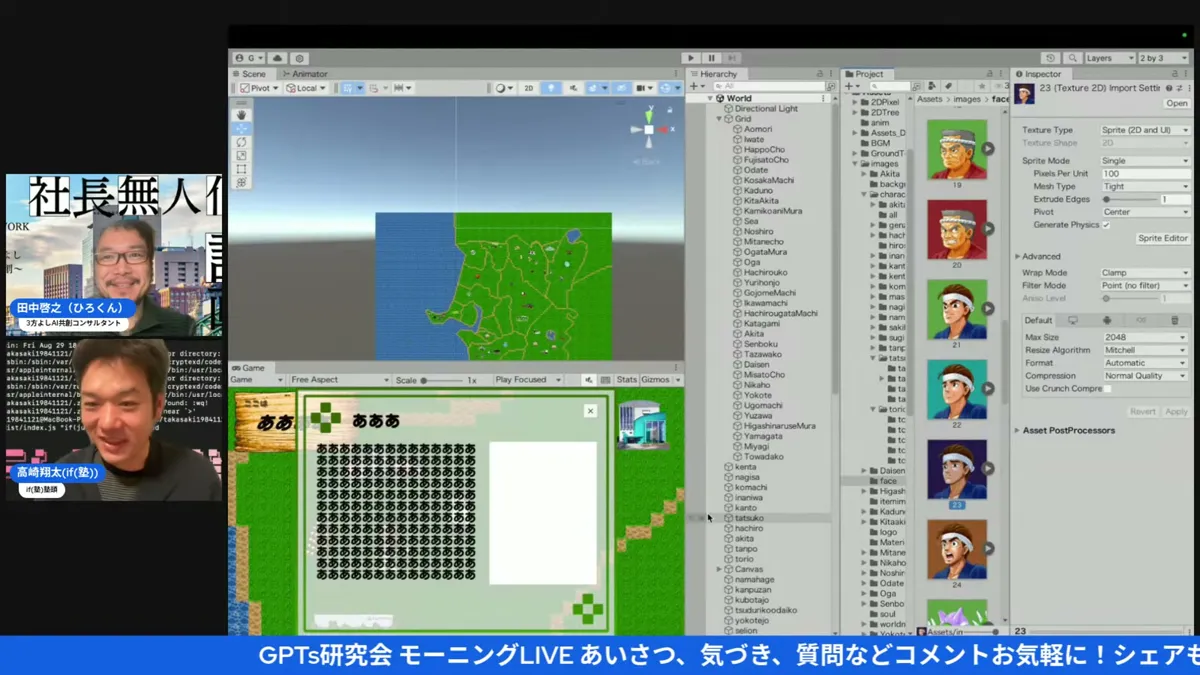Image resolution: width=1200 pixels, height=675 pixels.
Task: Select the Hand (view) tool in Scene
Action: [x=242, y=115]
